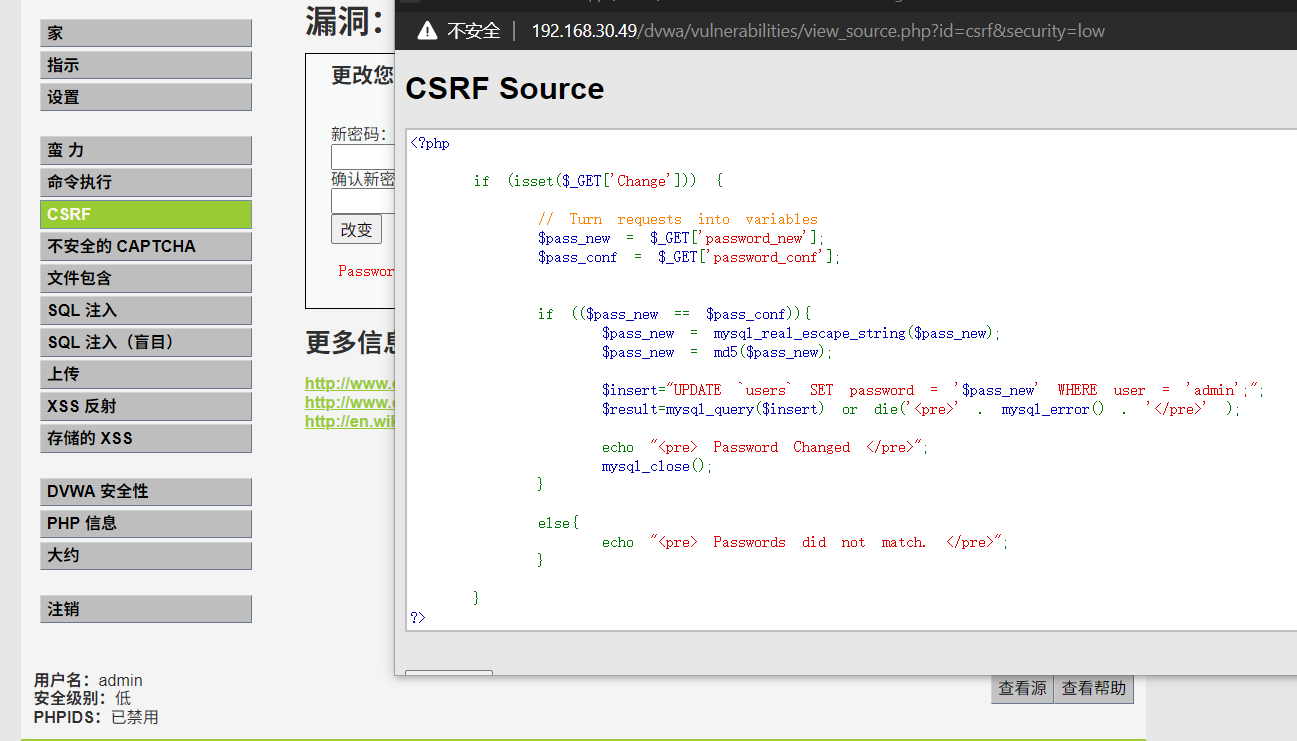The image size is (1297, 741).
Task: Click the 安全级别: 低 status text
Action: [x=82, y=699]
